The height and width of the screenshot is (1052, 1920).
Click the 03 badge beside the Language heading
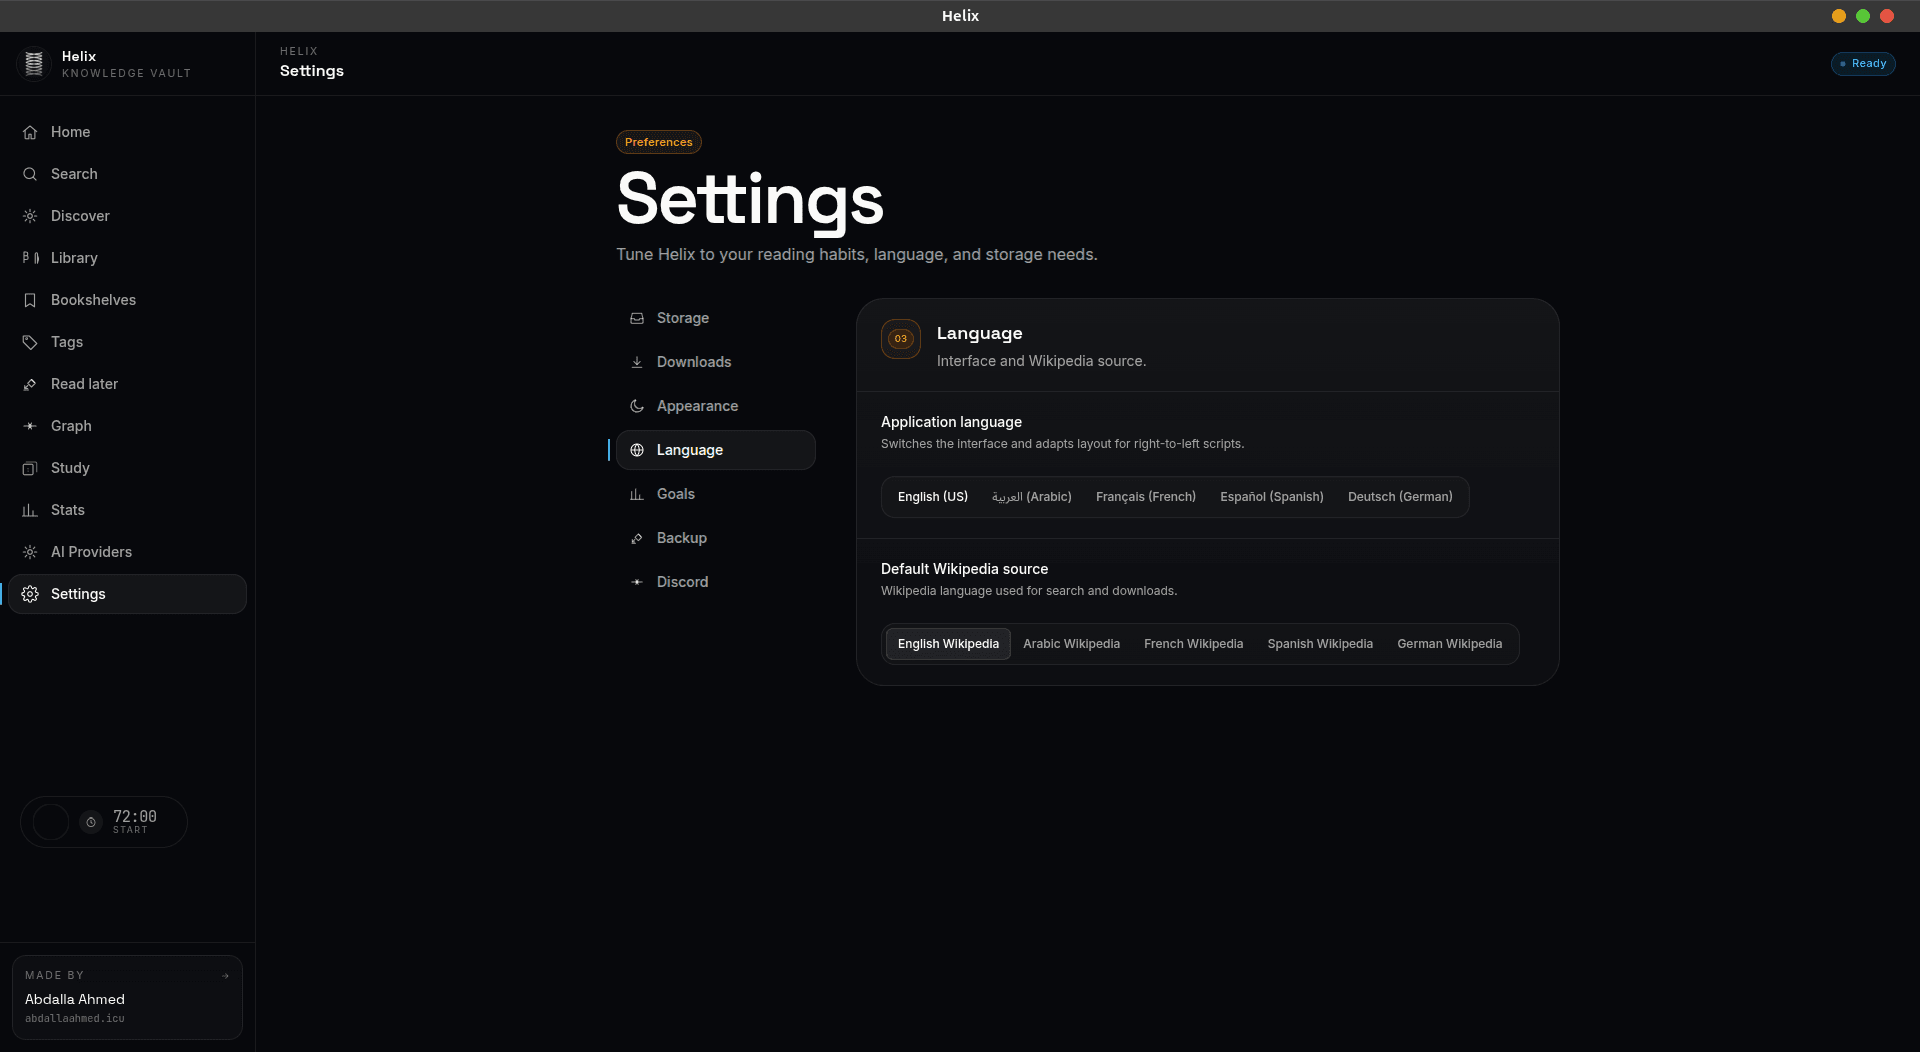pyautogui.click(x=901, y=339)
